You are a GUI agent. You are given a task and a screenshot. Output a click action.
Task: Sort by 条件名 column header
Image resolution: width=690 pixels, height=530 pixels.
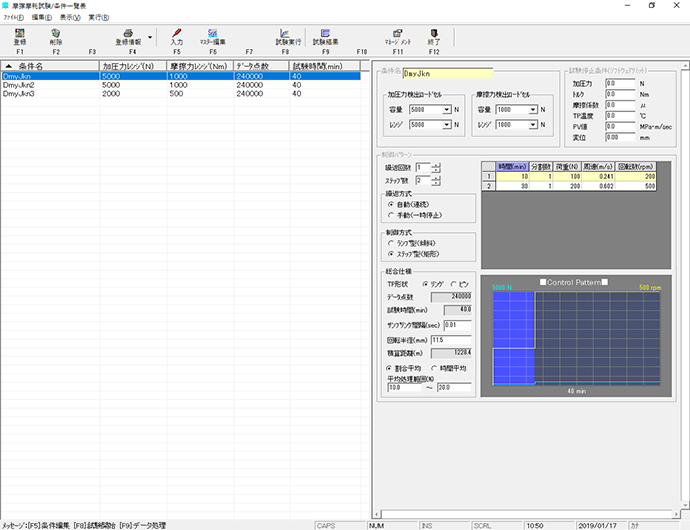(x=50, y=66)
